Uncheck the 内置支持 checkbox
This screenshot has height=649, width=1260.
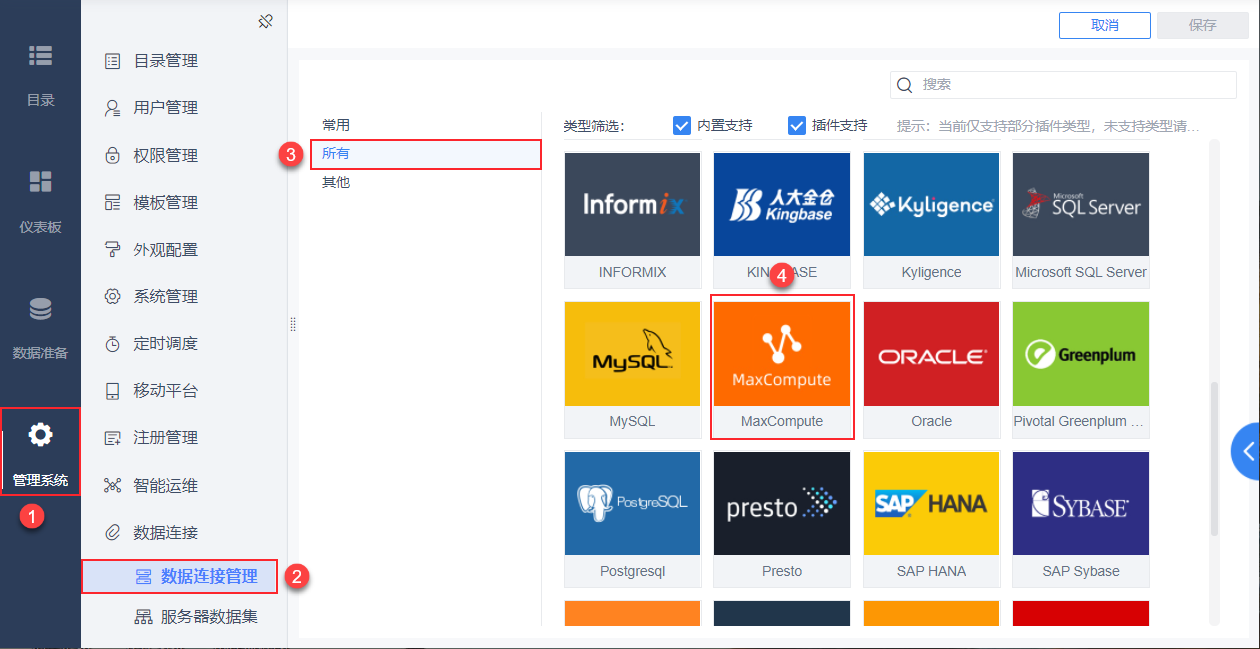tap(682, 126)
